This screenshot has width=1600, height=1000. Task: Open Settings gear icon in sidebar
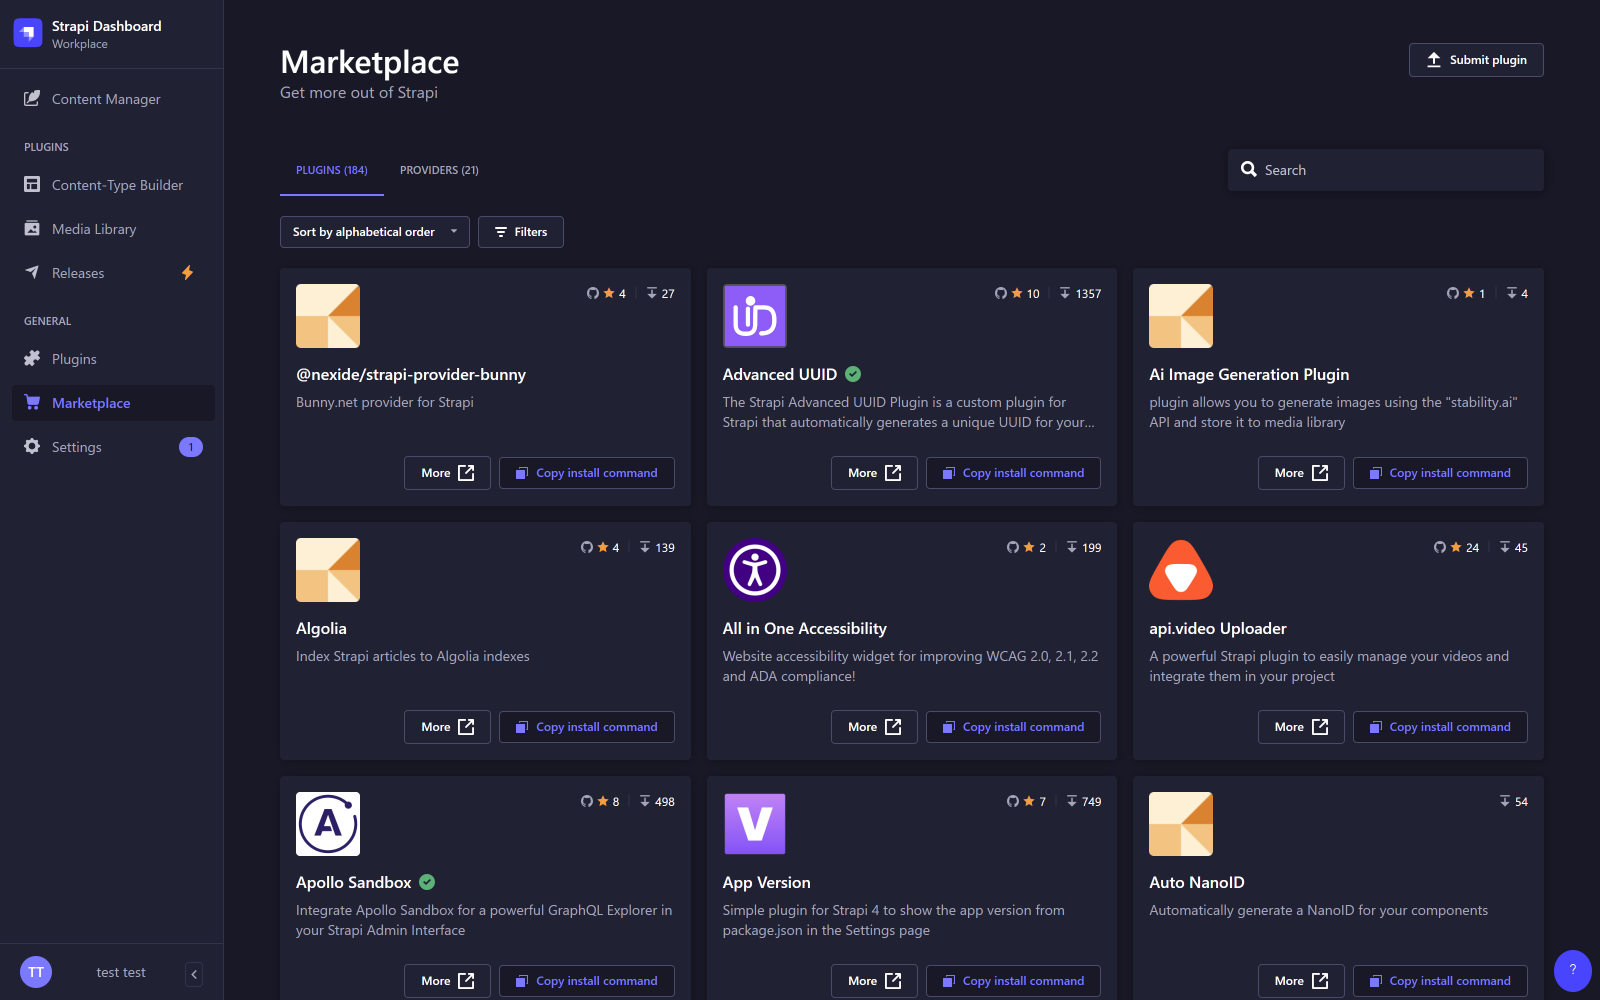(x=32, y=446)
